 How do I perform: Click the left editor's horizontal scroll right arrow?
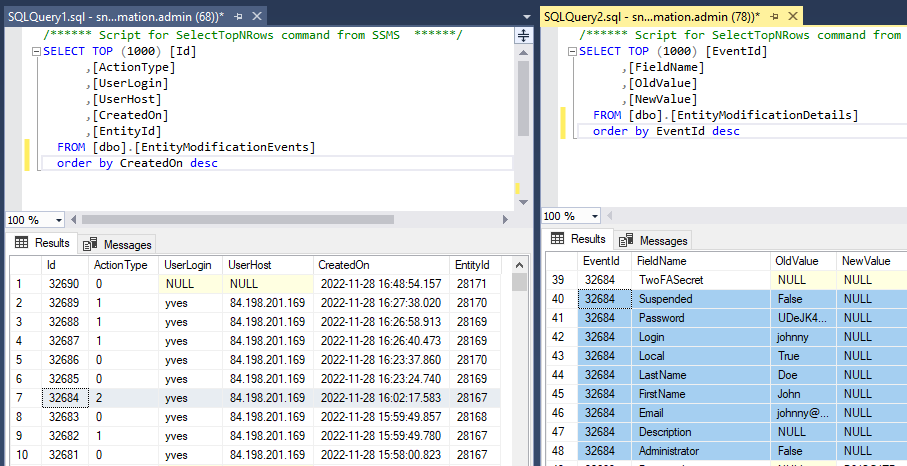click(x=506, y=220)
